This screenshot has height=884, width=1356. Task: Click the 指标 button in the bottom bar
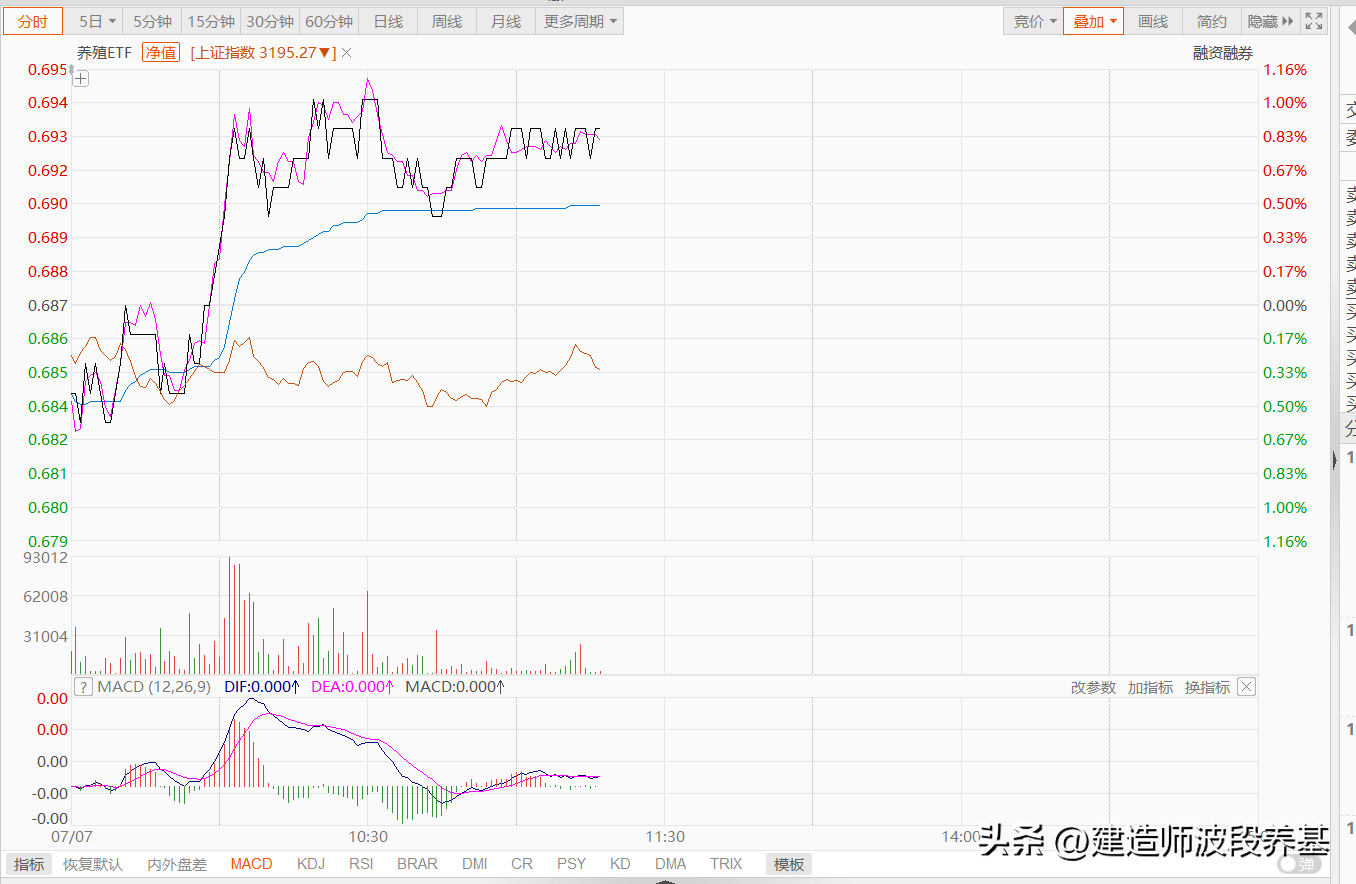pos(29,864)
